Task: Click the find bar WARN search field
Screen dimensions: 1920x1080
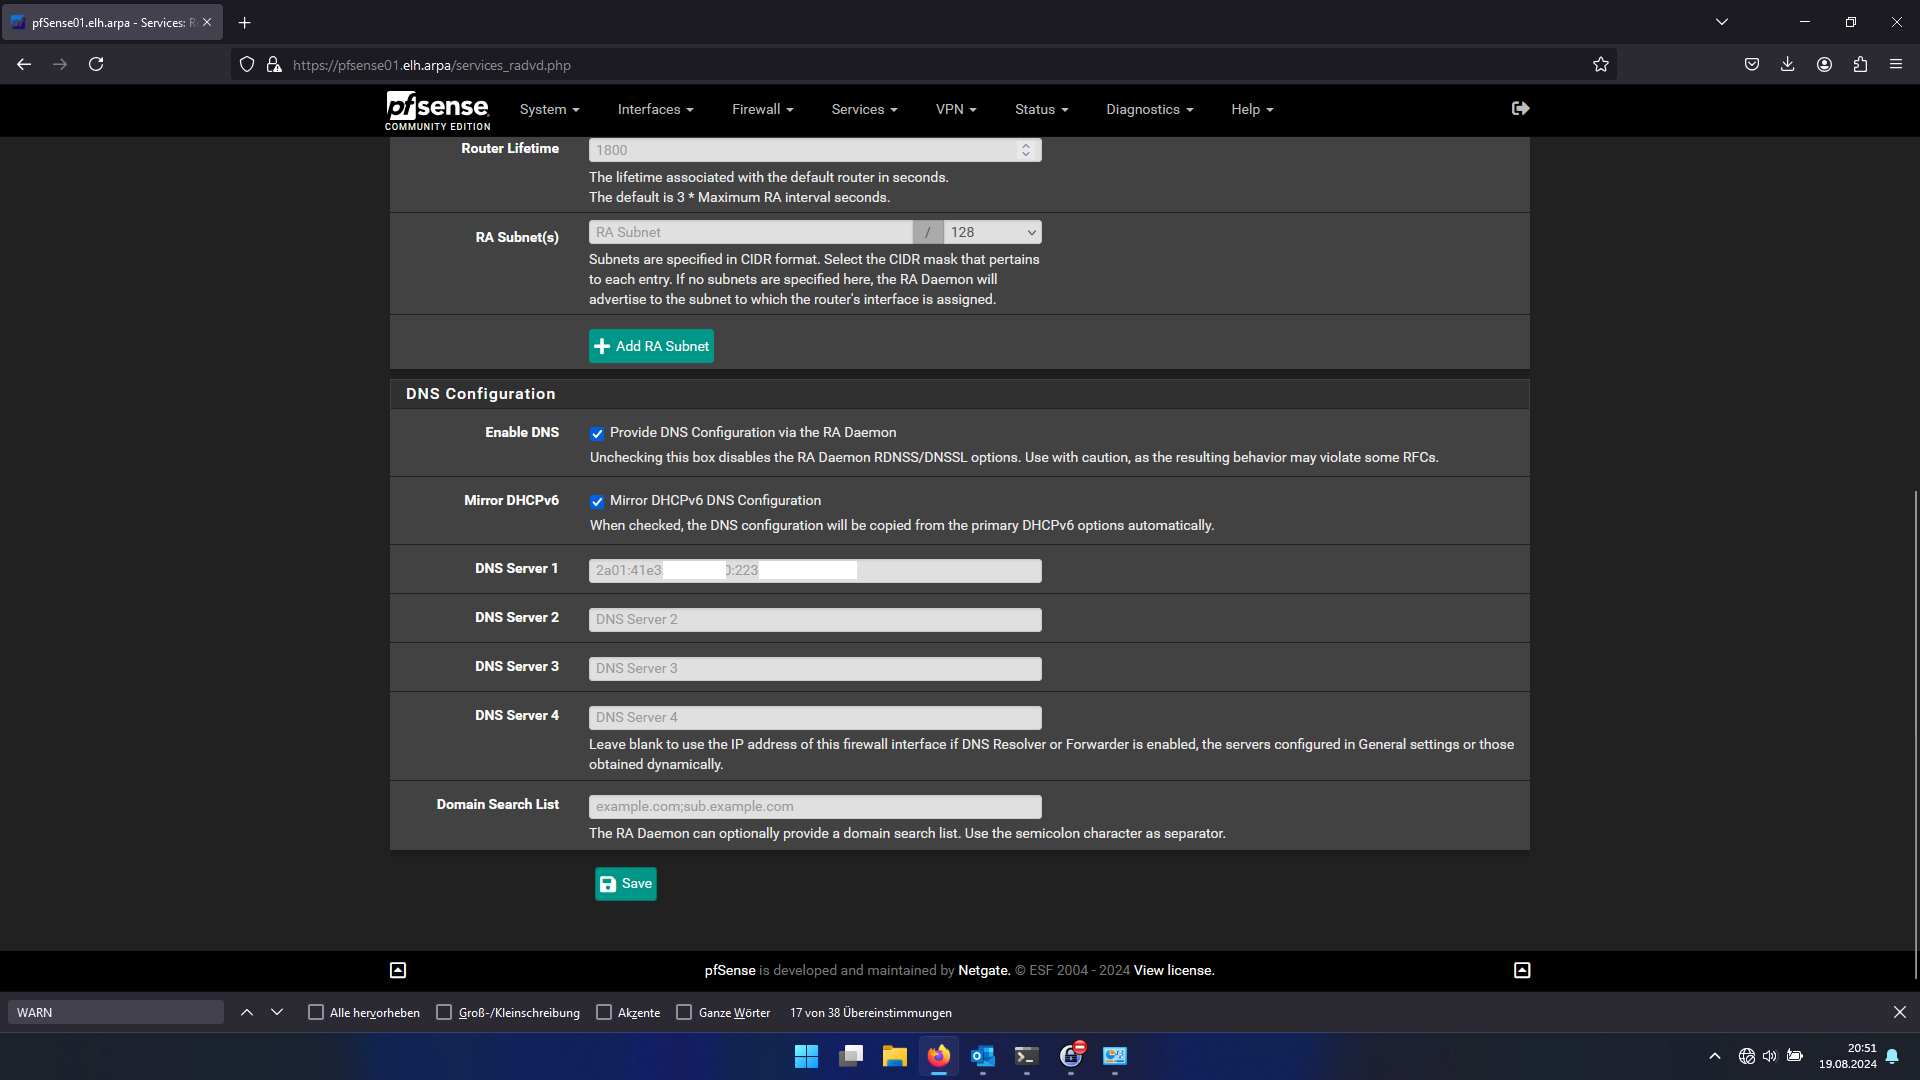Action: 116,1012
